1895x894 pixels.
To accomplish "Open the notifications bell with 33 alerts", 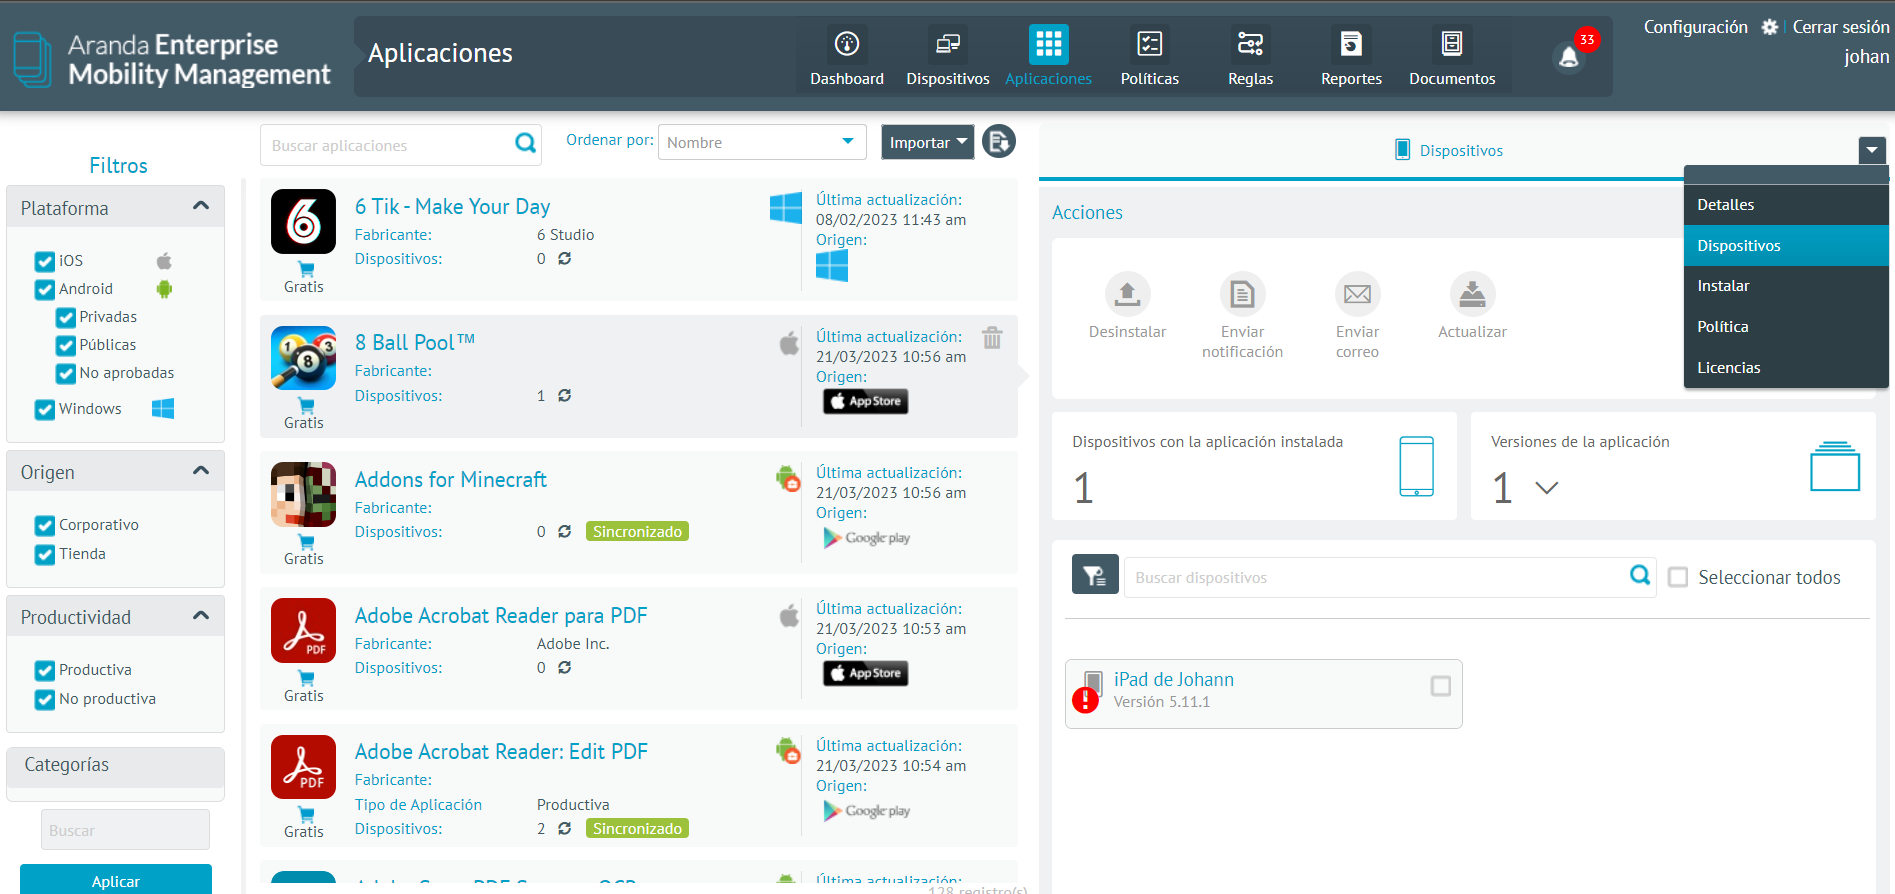I will (x=1569, y=57).
